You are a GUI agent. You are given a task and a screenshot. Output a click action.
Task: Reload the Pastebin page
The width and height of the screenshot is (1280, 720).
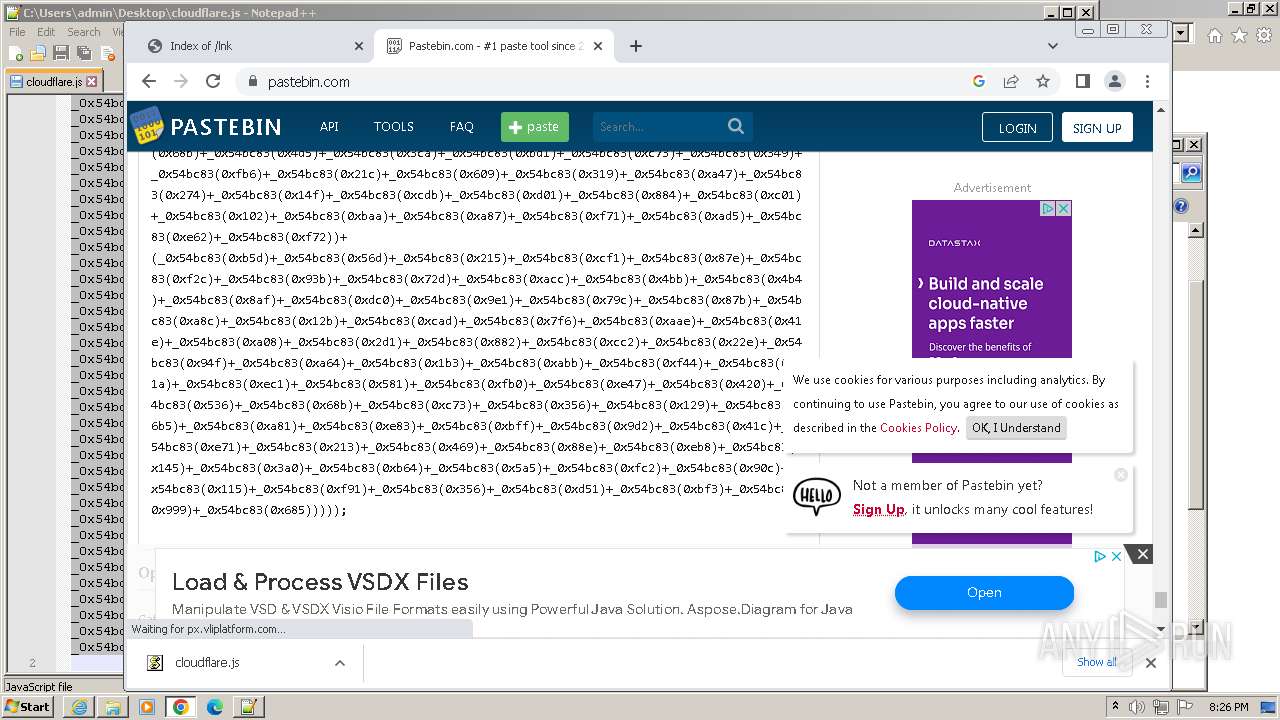click(213, 81)
